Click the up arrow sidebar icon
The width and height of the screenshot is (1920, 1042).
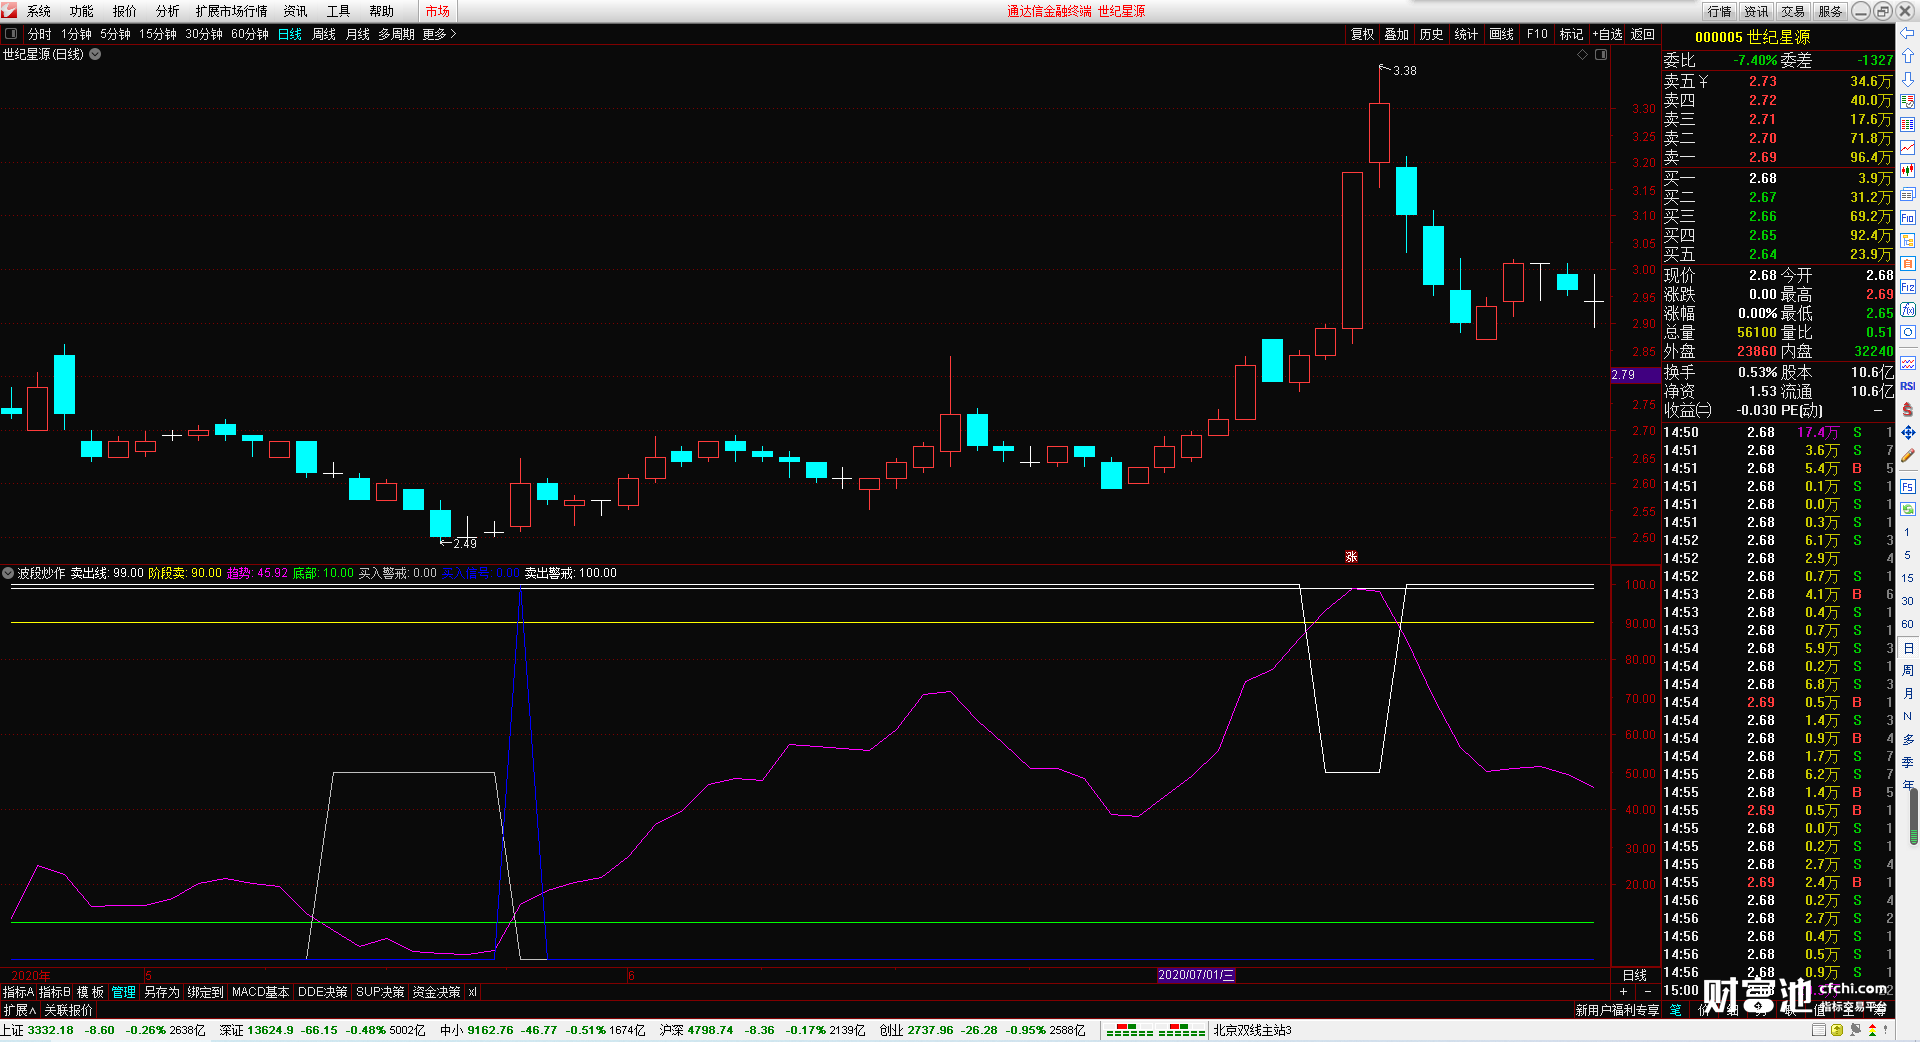coord(1908,56)
